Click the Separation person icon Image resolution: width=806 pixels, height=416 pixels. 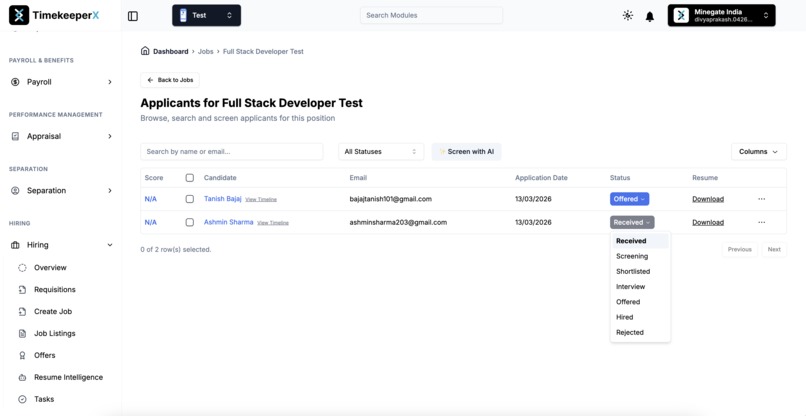click(15, 190)
